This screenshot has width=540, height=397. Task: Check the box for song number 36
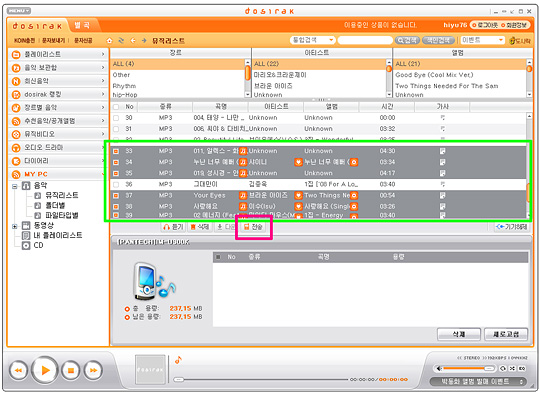point(116,184)
